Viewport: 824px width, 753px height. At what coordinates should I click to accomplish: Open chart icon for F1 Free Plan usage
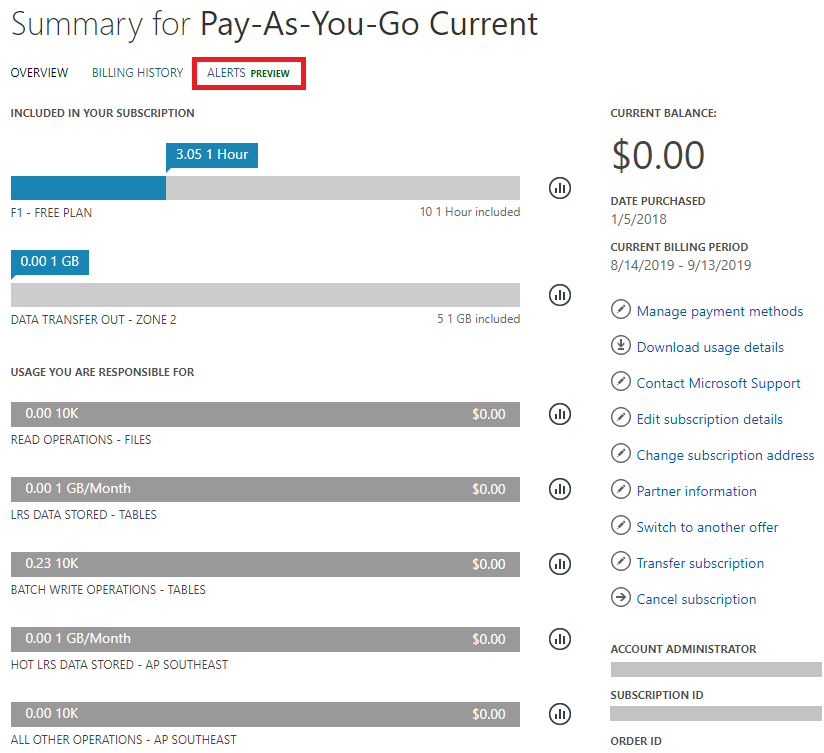560,188
